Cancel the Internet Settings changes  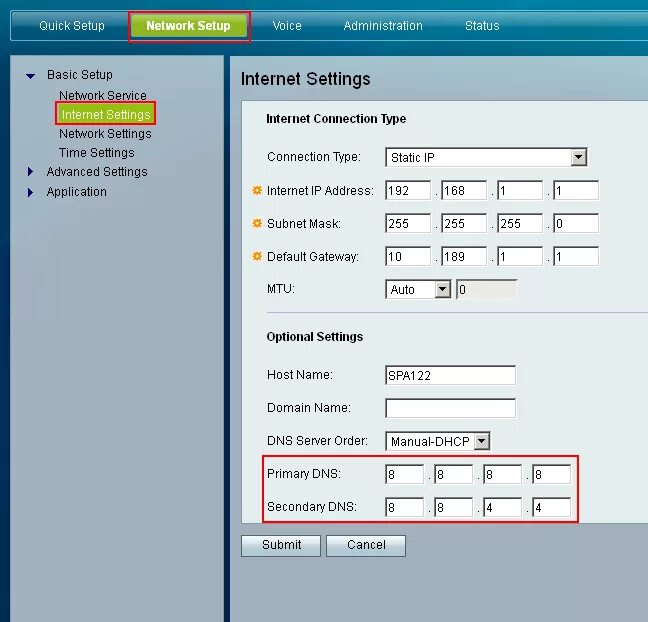click(x=366, y=546)
